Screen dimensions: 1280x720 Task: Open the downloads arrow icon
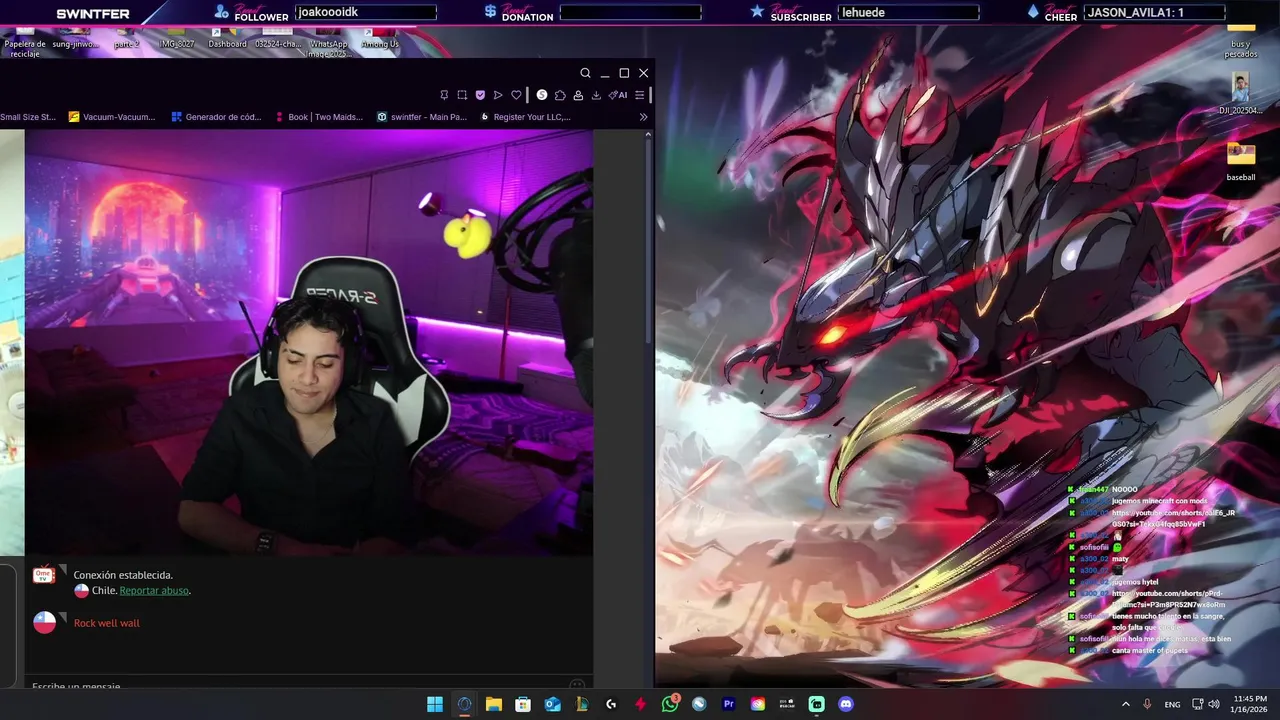point(596,95)
